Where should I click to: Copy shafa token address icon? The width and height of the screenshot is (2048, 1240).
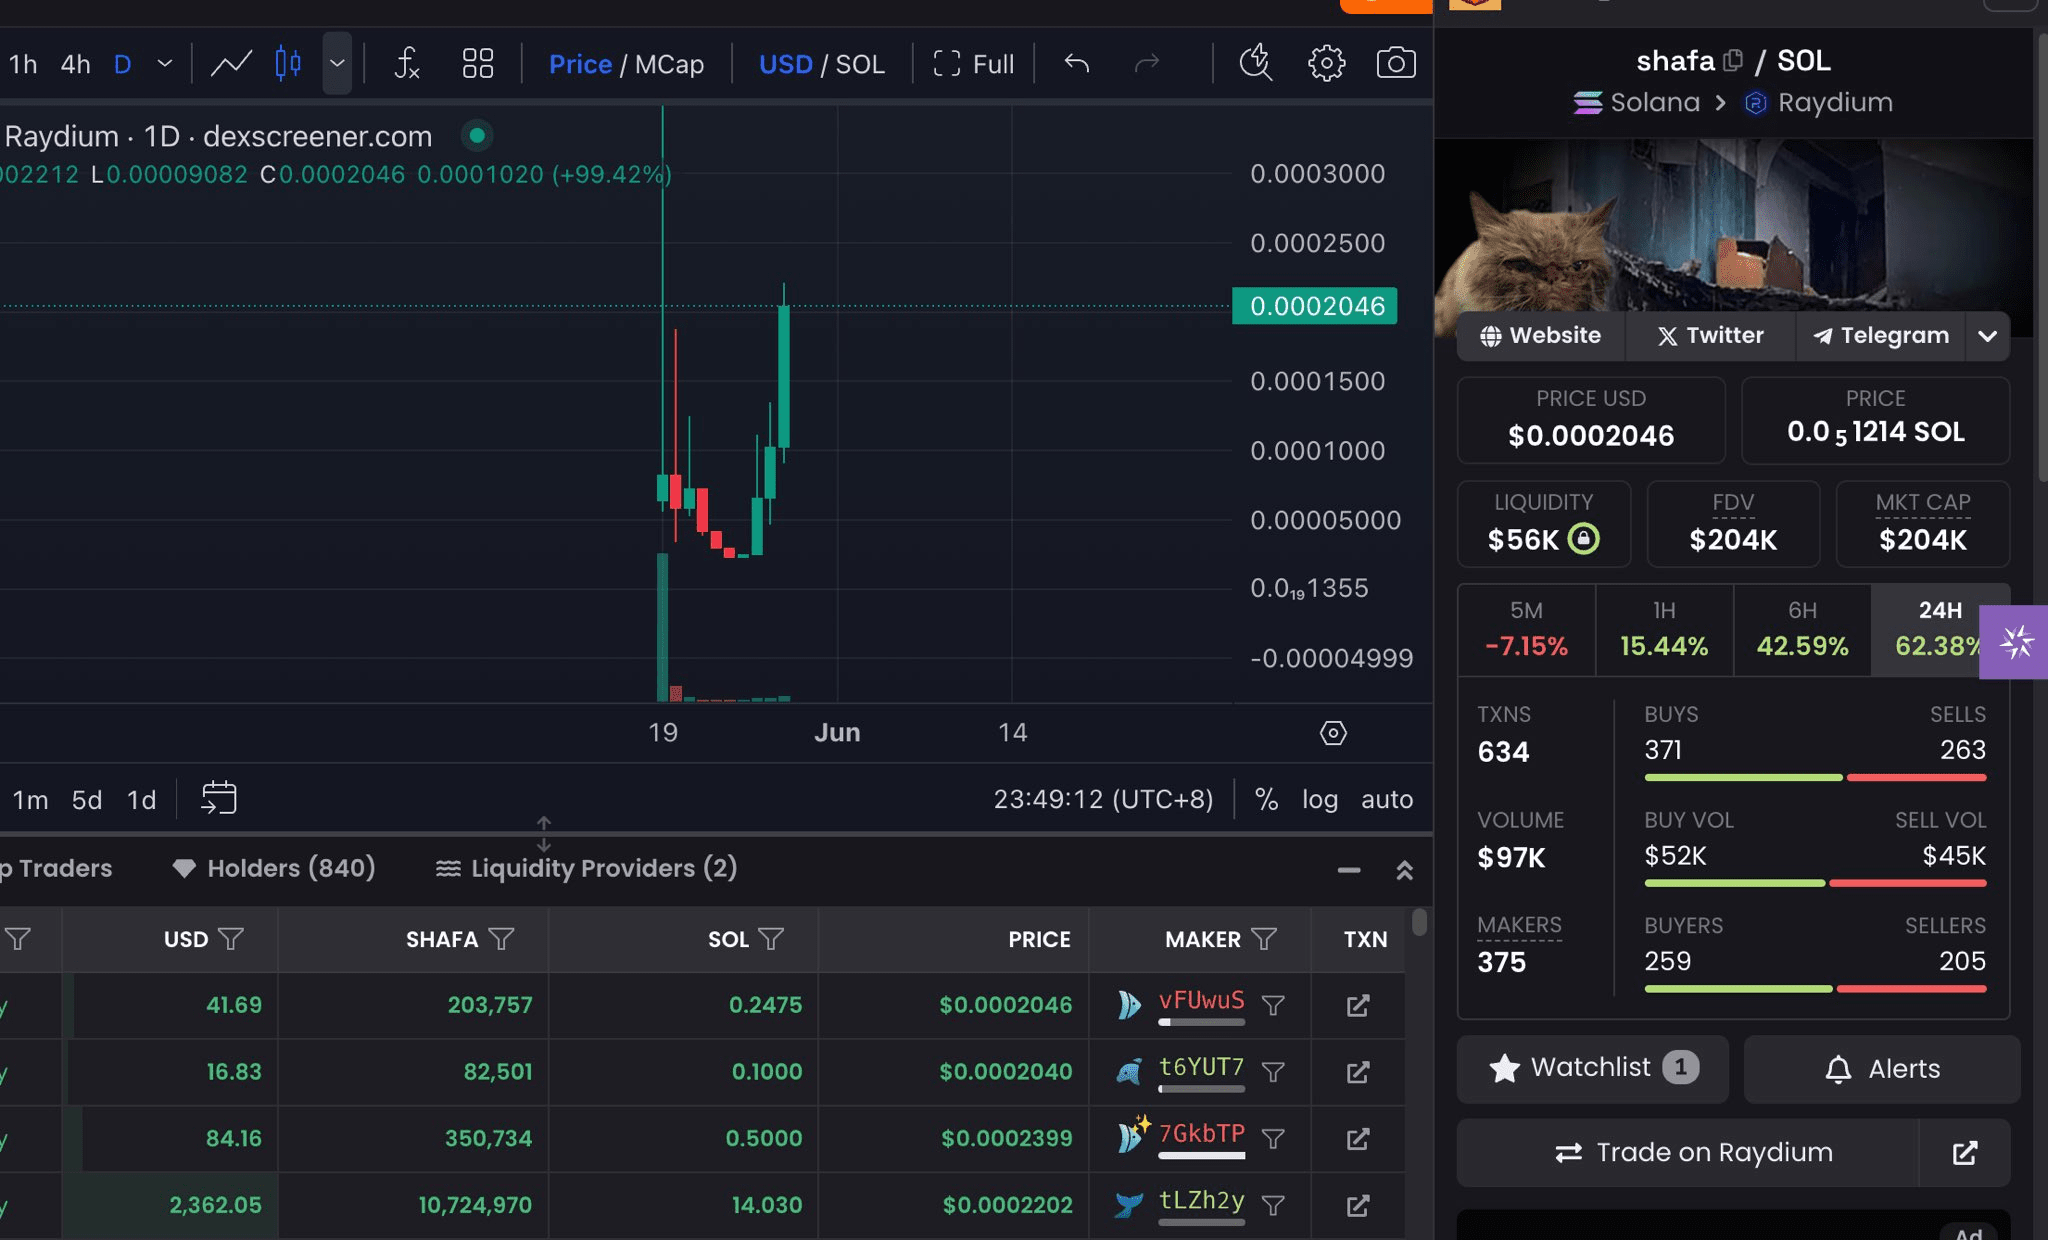(x=1733, y=61)
